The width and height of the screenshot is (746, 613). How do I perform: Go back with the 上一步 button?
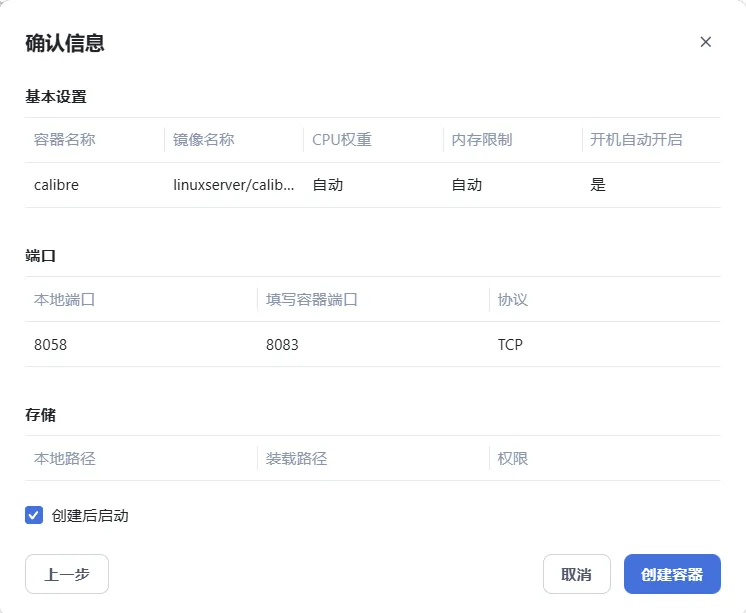[67, 574]
